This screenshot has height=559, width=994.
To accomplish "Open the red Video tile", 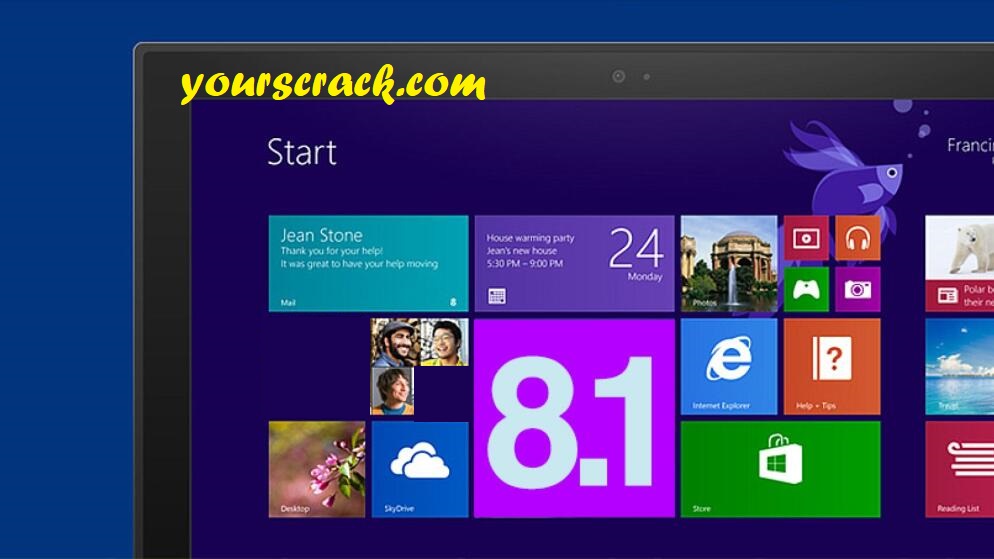I will (x=806, y=238).
